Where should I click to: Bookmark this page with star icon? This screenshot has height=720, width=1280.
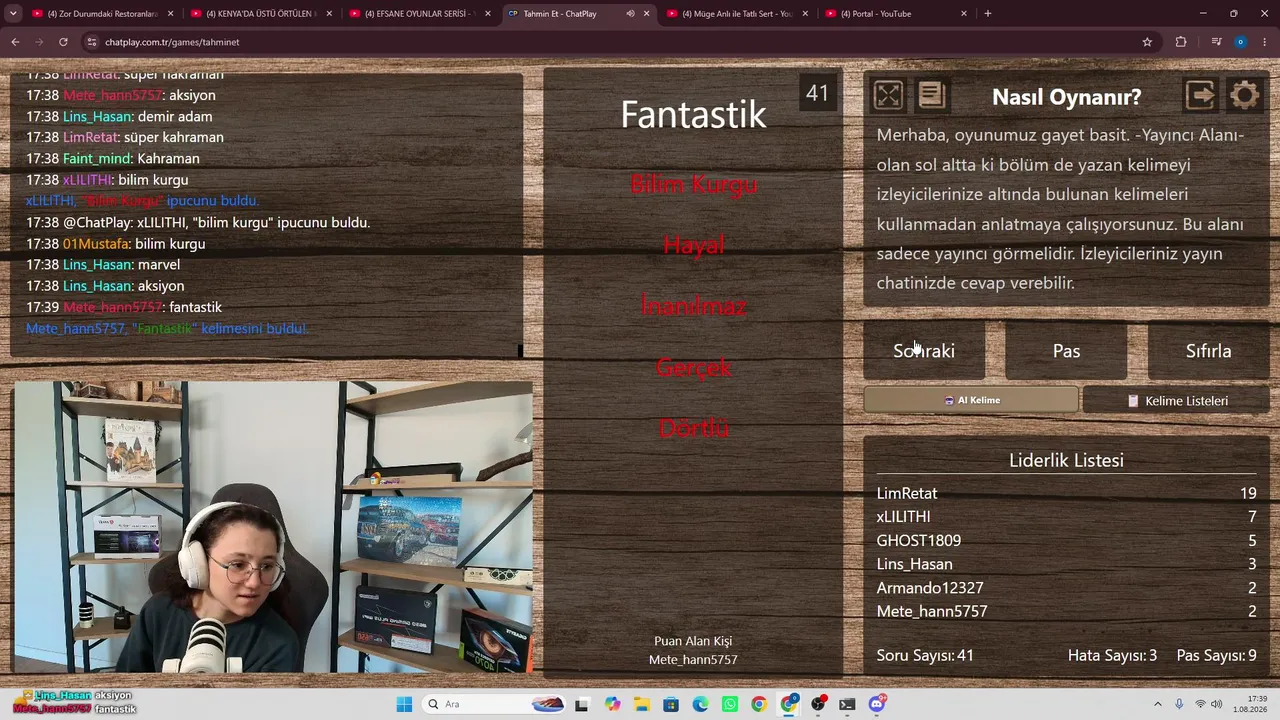point(1147,42)
